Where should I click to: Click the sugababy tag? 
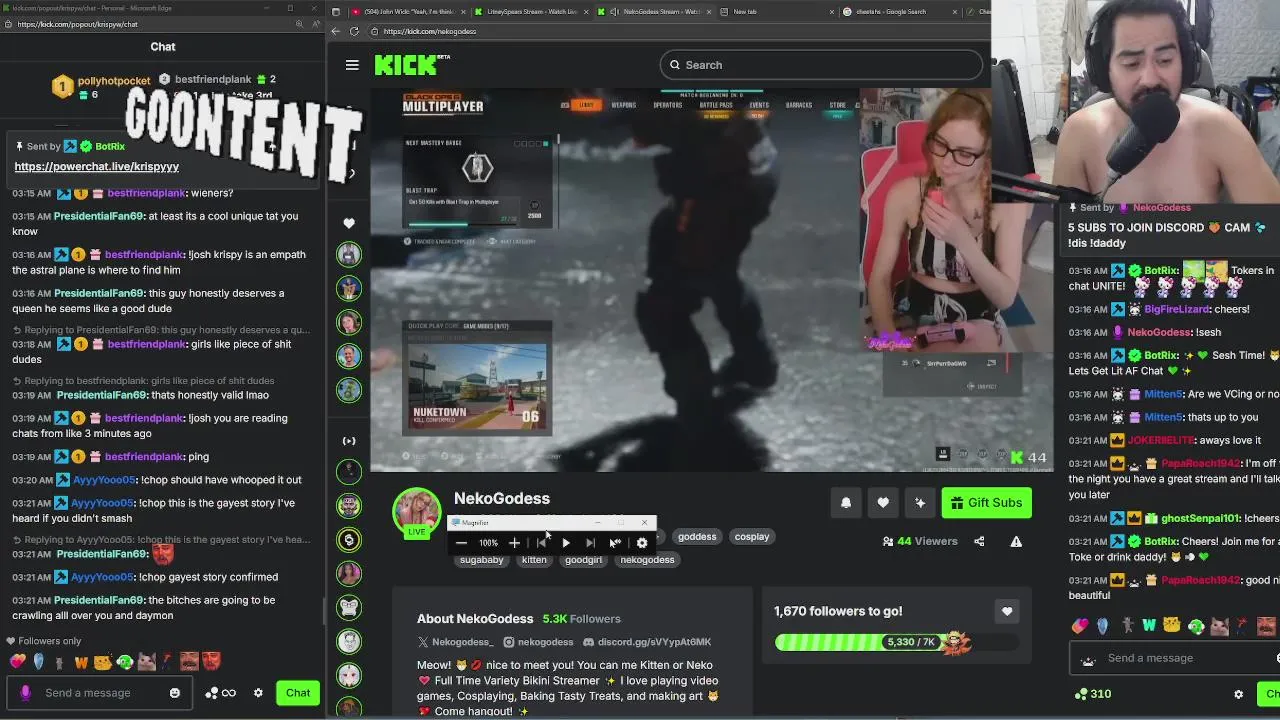point(482,560)
